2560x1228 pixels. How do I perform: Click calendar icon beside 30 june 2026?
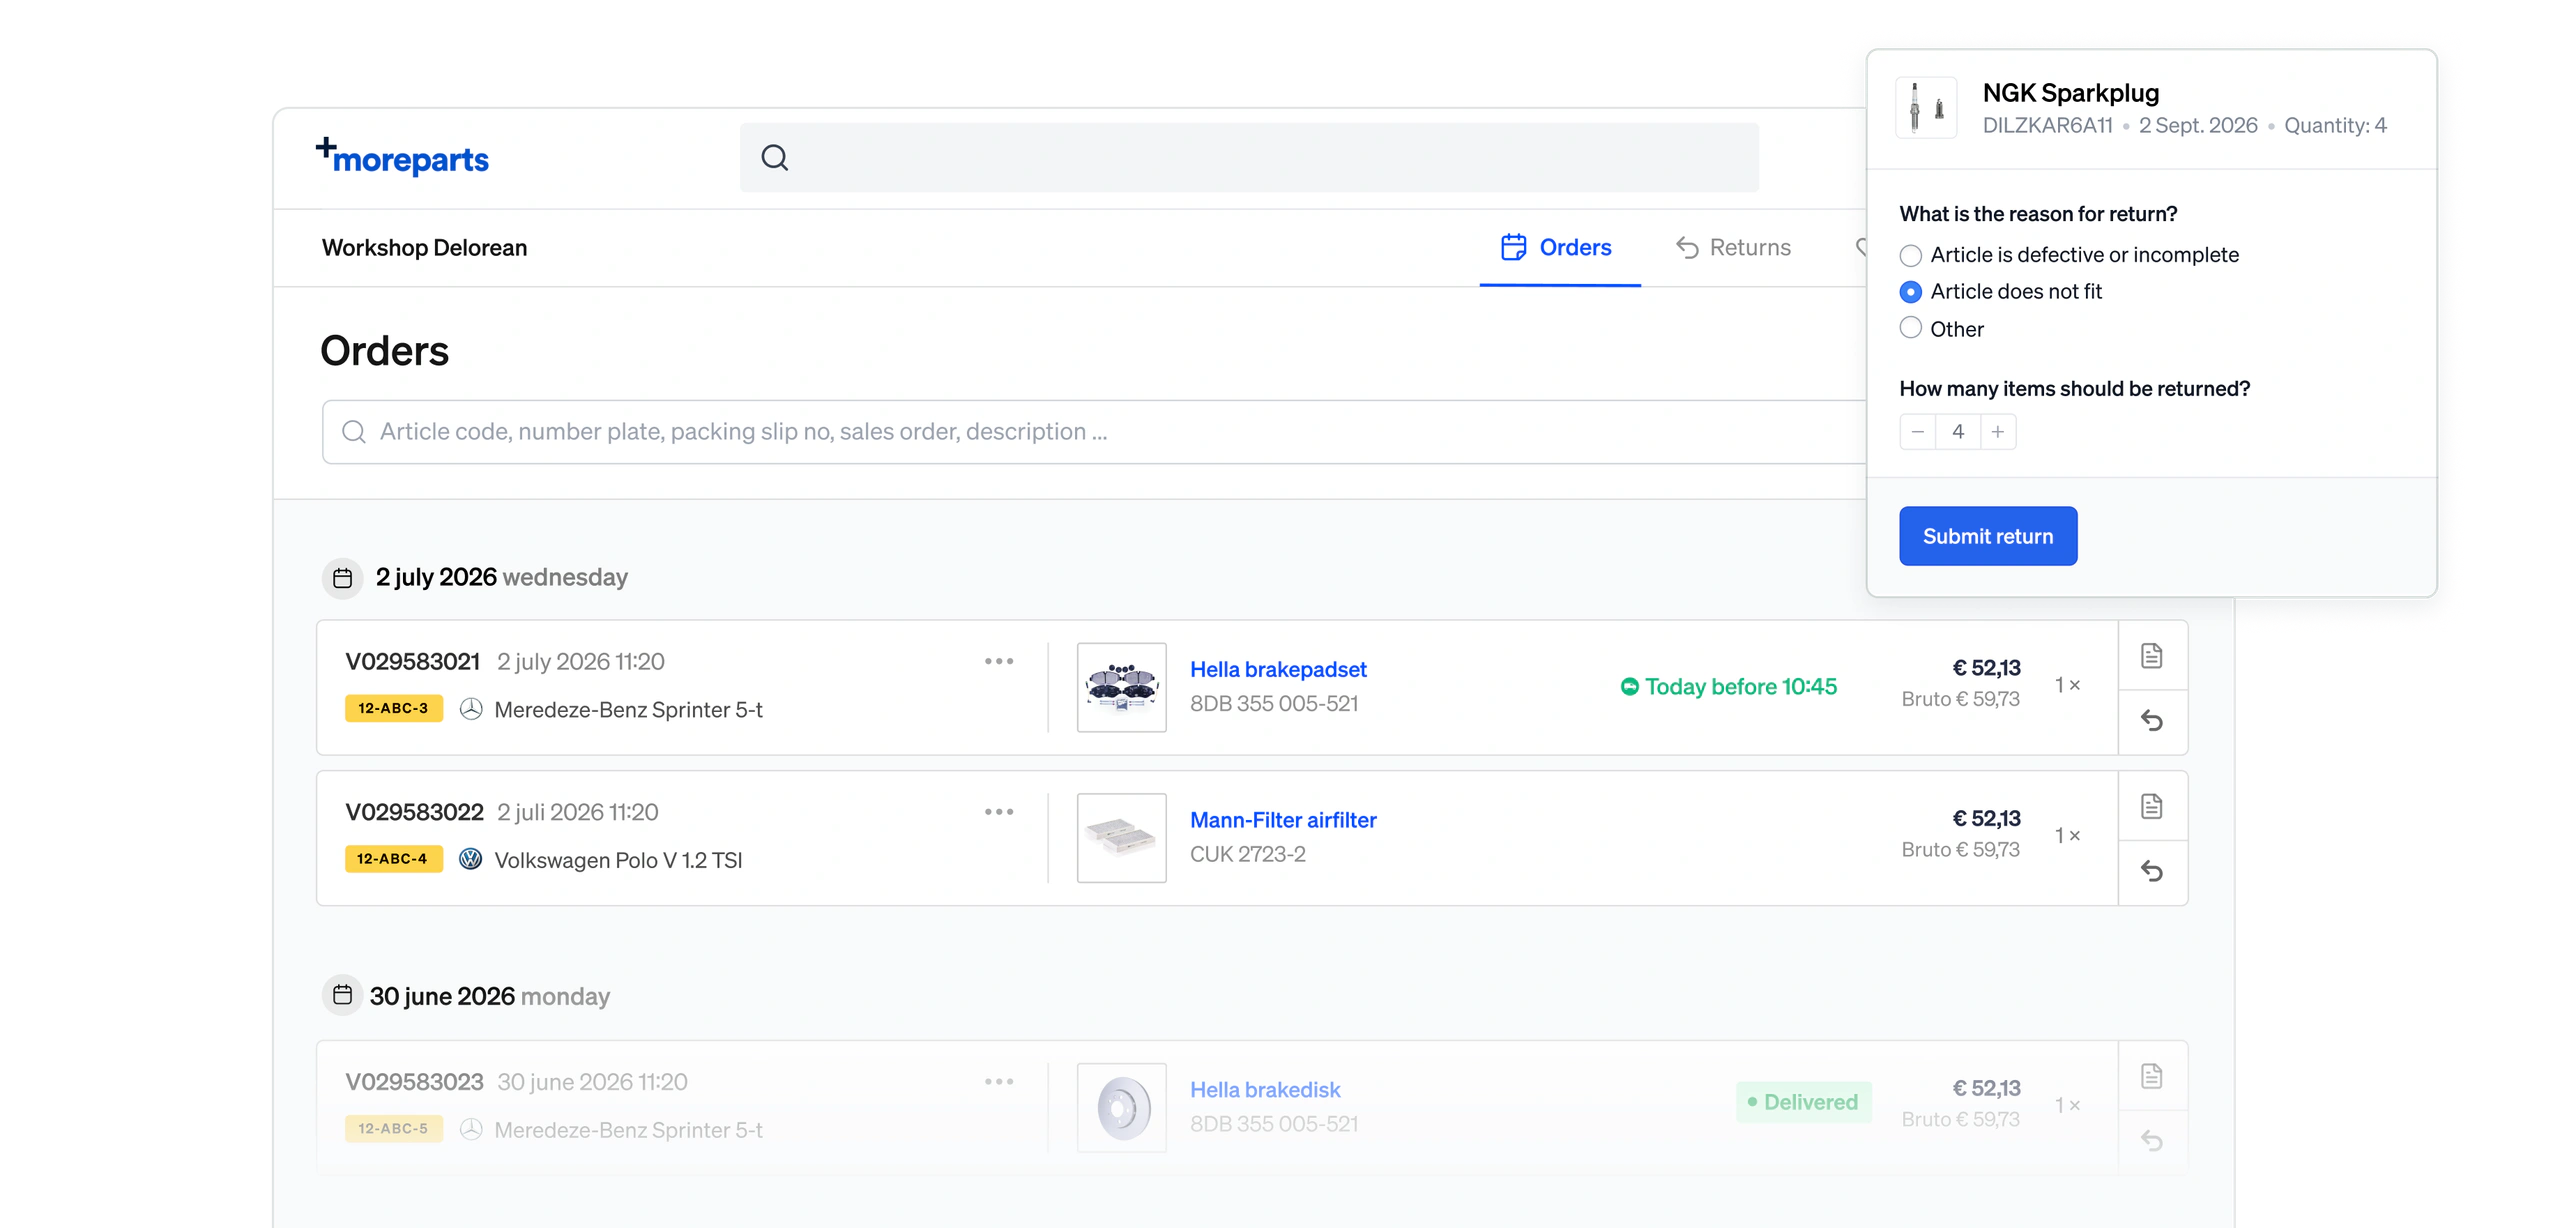(x=342, y=995)
